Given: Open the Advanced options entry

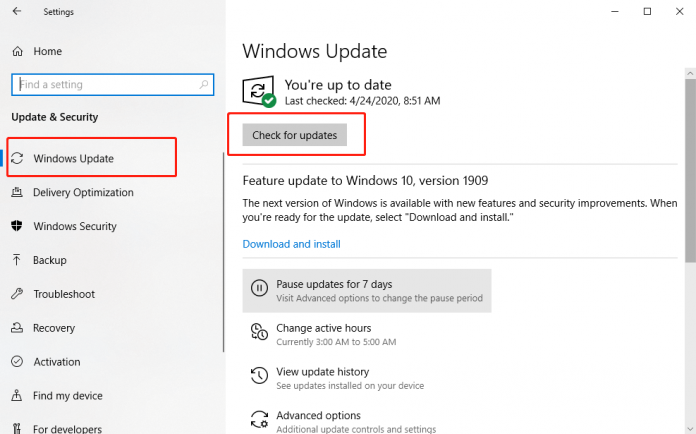Looking at the screenshot, I should click(318, 416).
